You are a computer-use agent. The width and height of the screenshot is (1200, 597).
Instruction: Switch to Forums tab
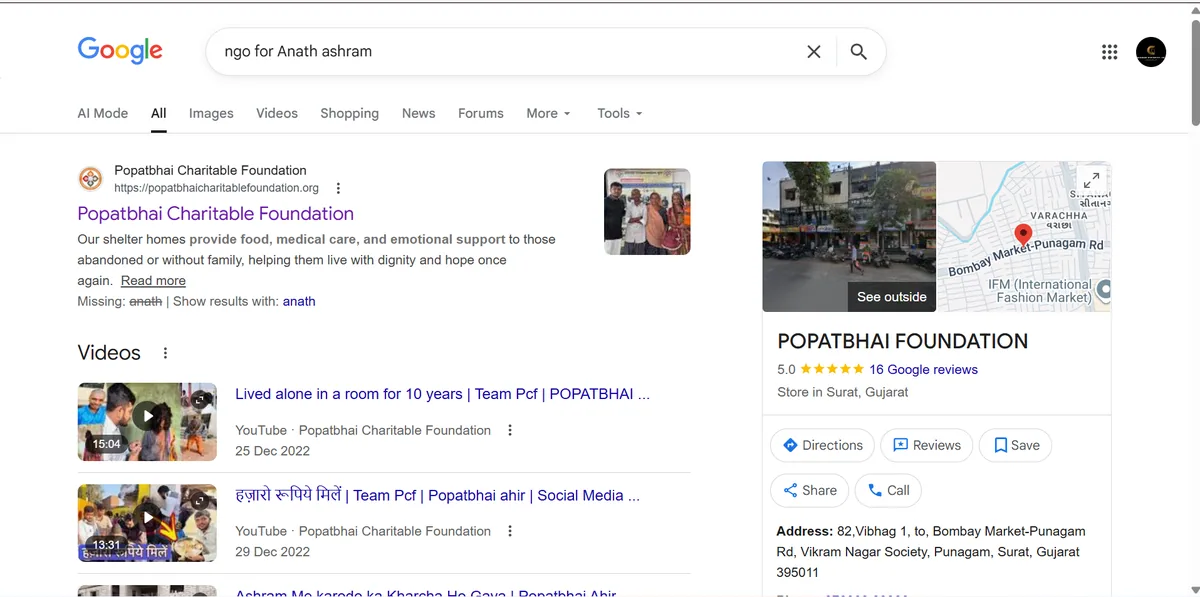pyautogui.click(x=481, y=113)
